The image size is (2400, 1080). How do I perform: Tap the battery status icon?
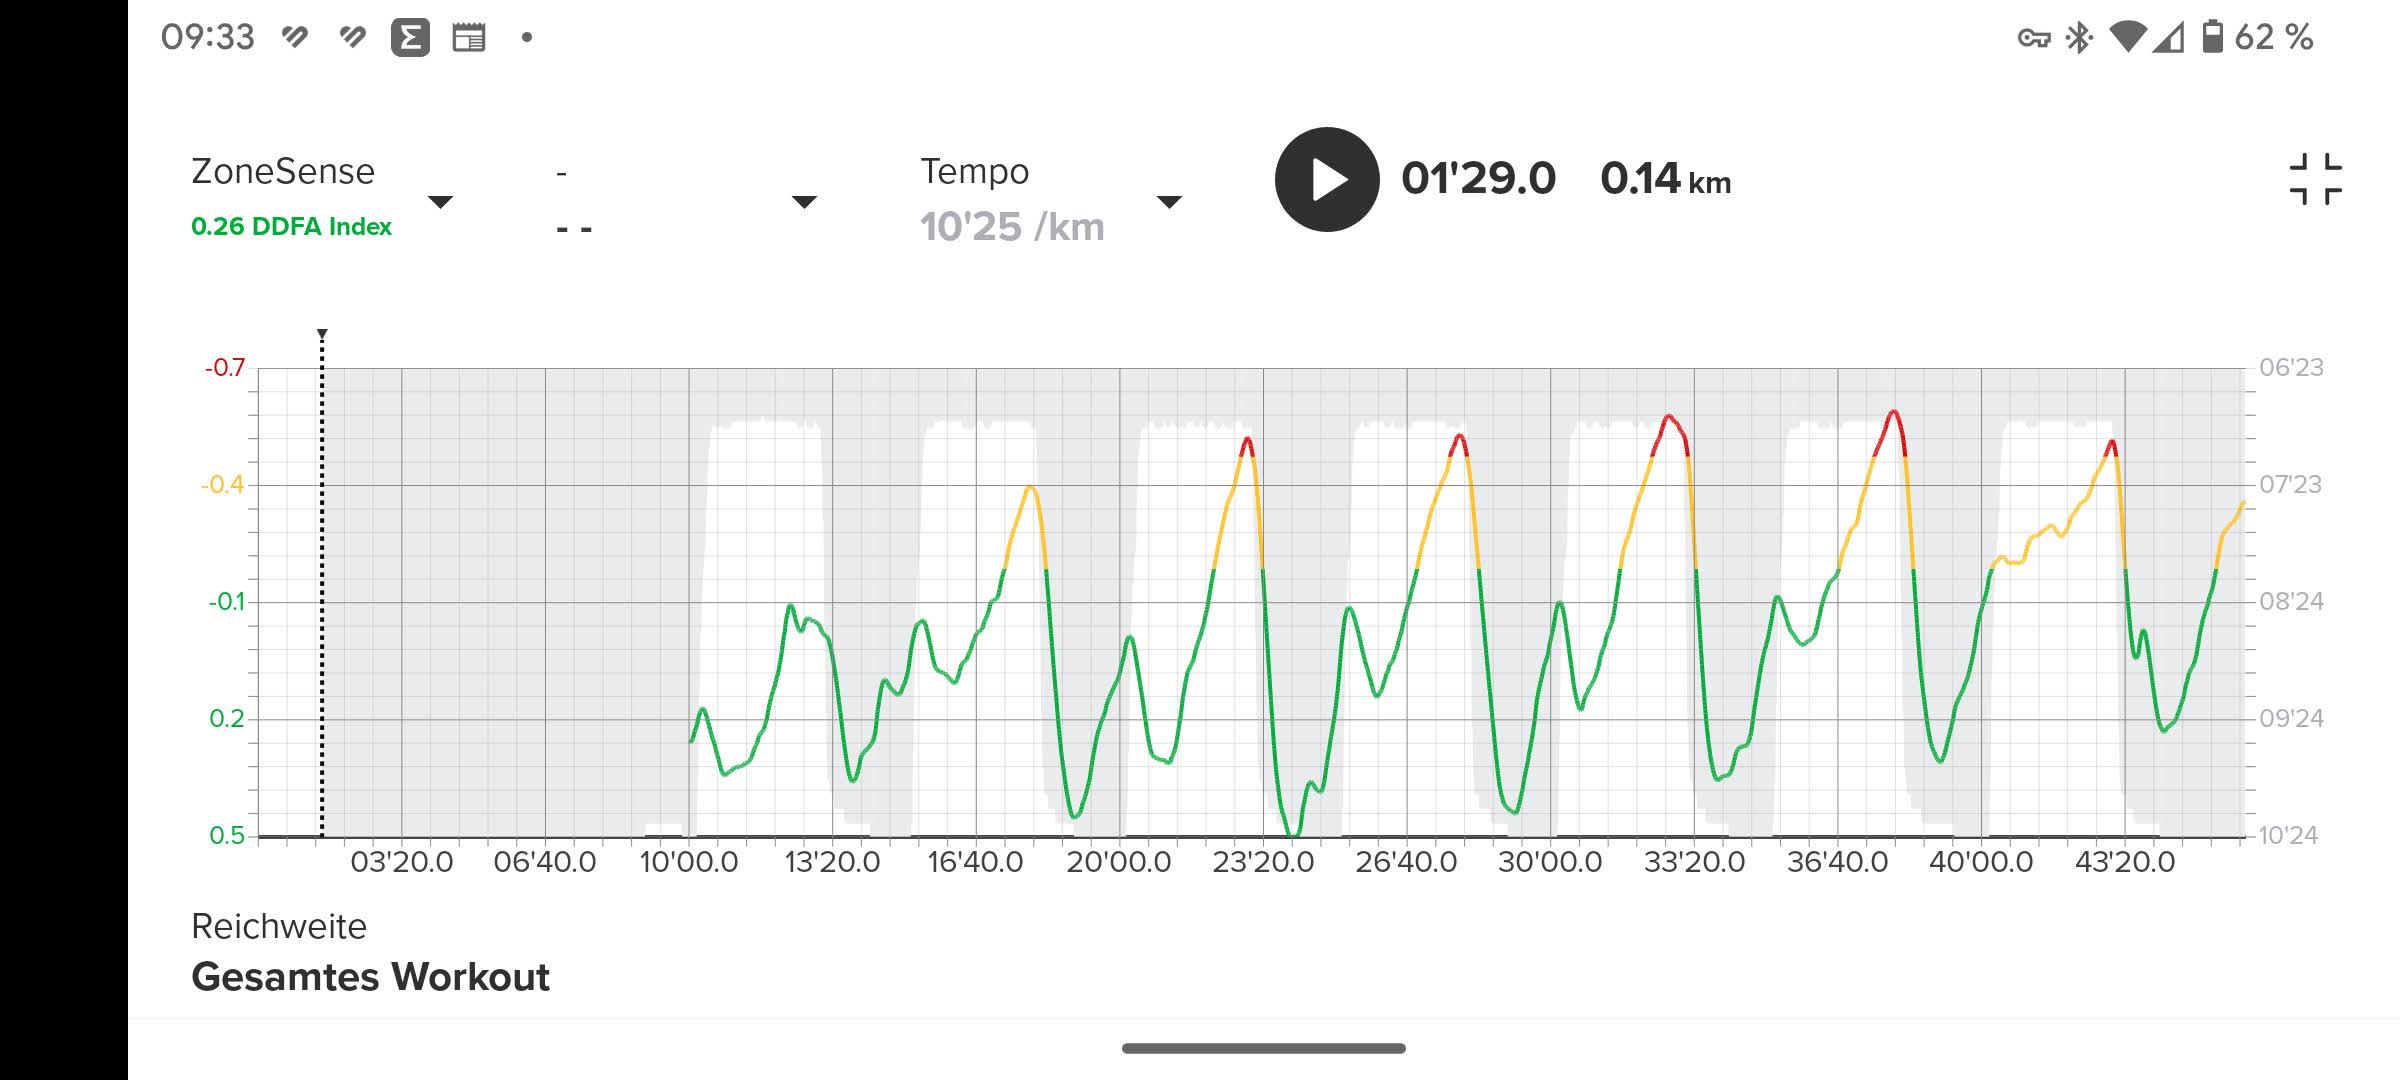point(2213,37)
